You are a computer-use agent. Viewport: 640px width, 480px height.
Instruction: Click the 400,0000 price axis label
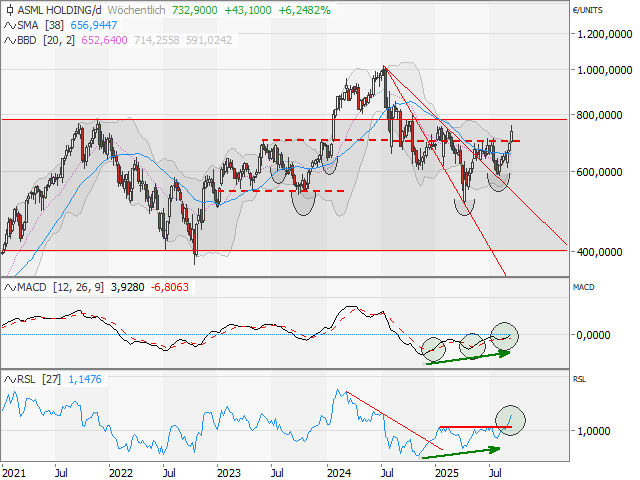599,252
